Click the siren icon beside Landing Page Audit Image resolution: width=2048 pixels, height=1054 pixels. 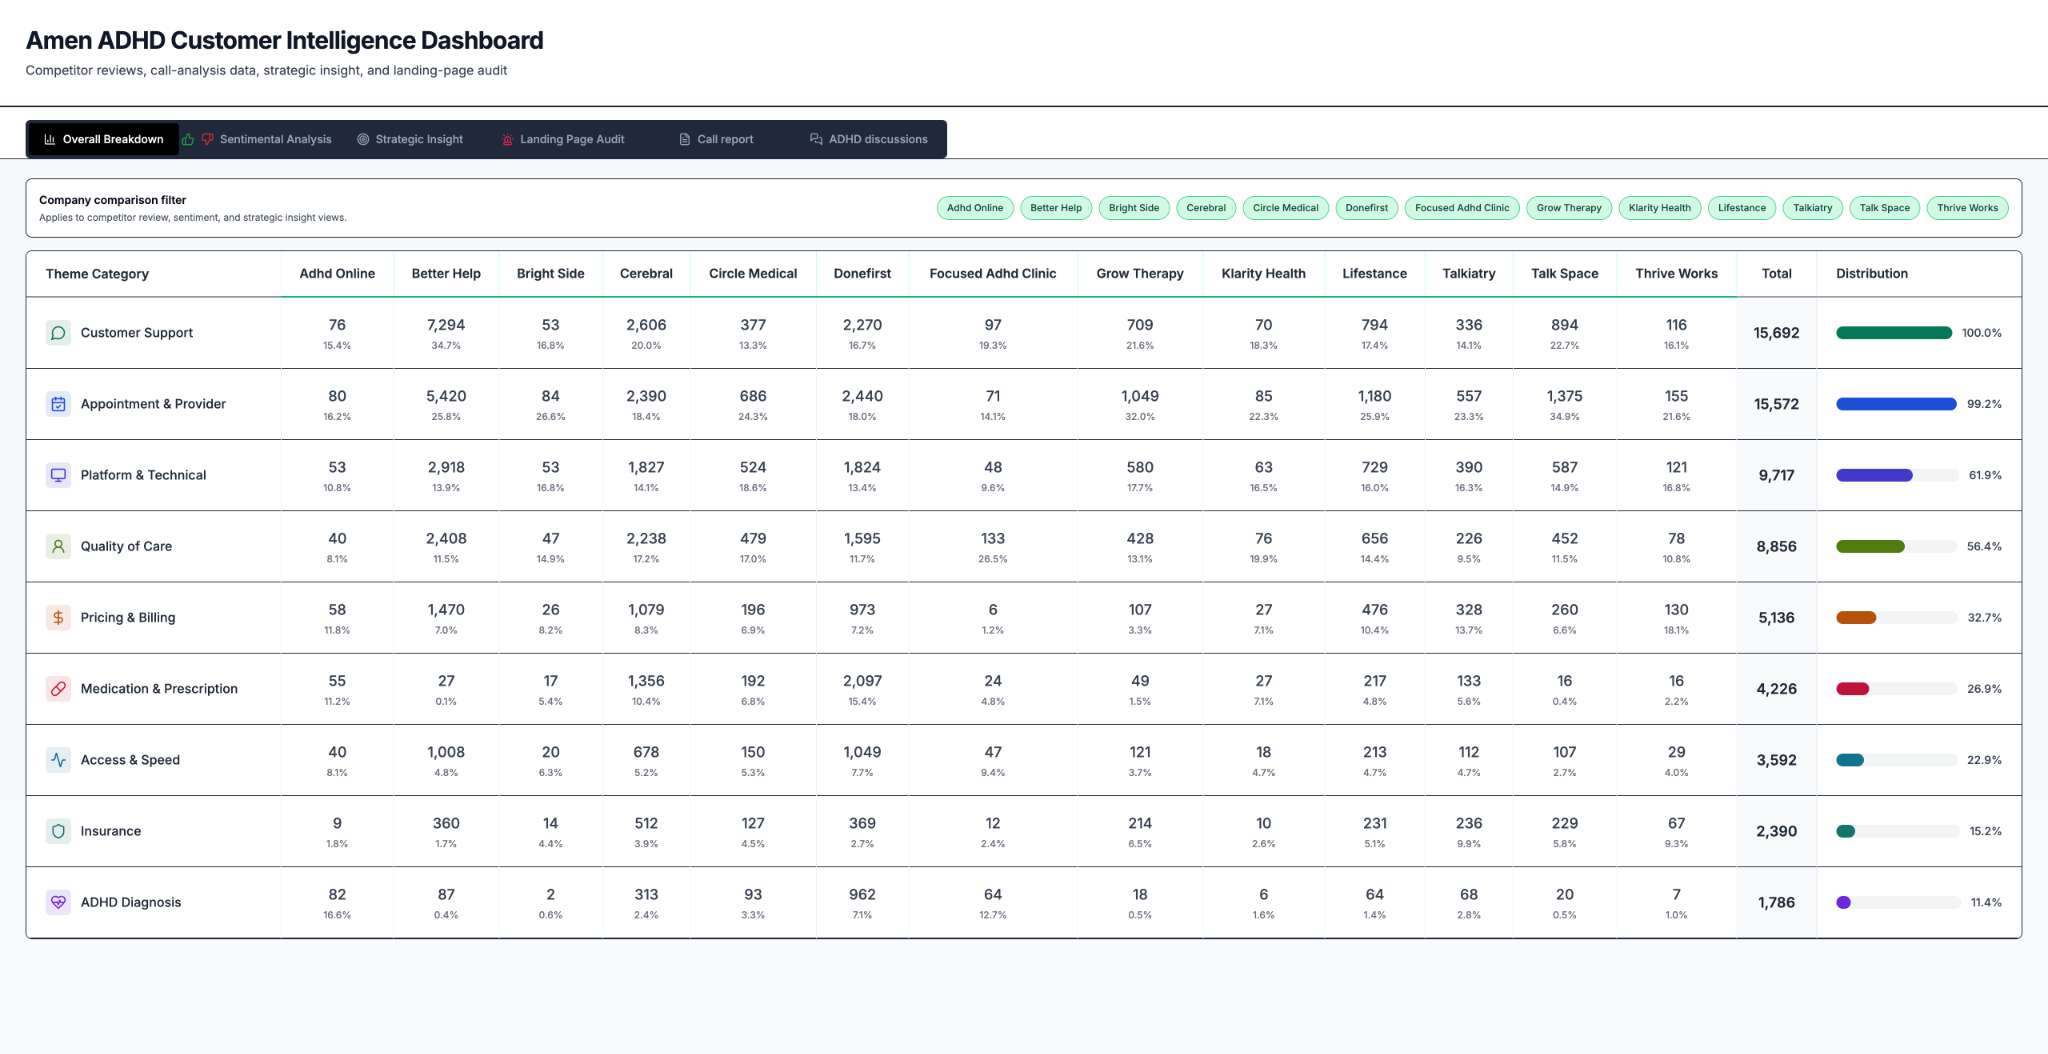point(507,139)
